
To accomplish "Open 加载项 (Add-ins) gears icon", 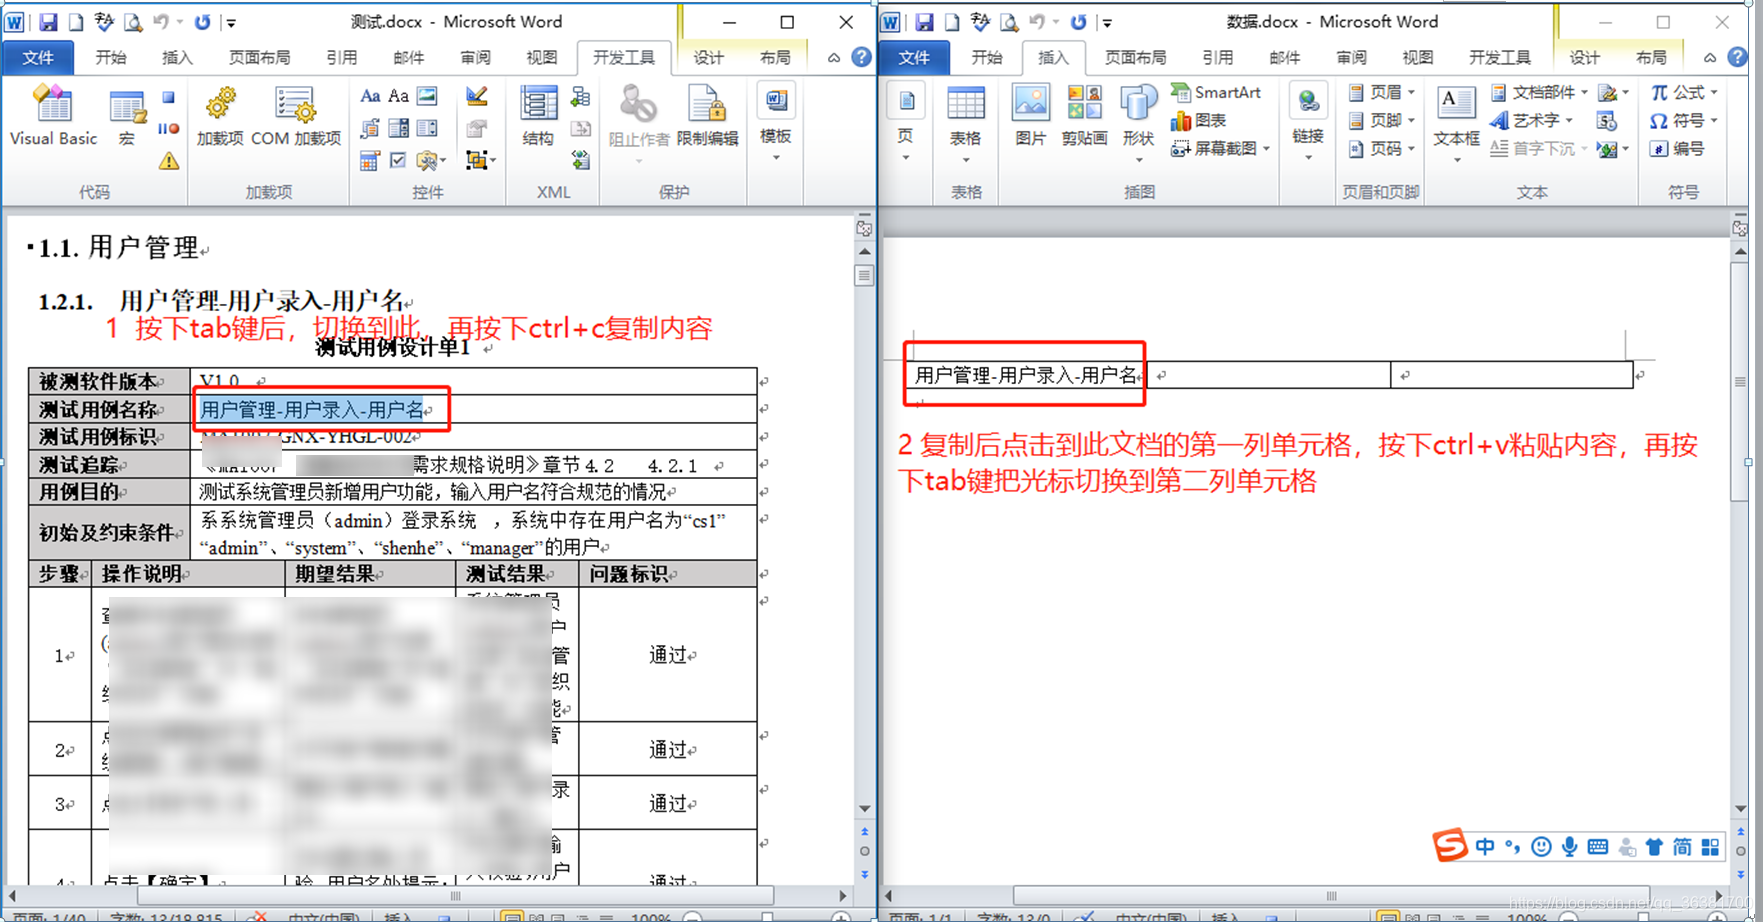I will (220, 117).
